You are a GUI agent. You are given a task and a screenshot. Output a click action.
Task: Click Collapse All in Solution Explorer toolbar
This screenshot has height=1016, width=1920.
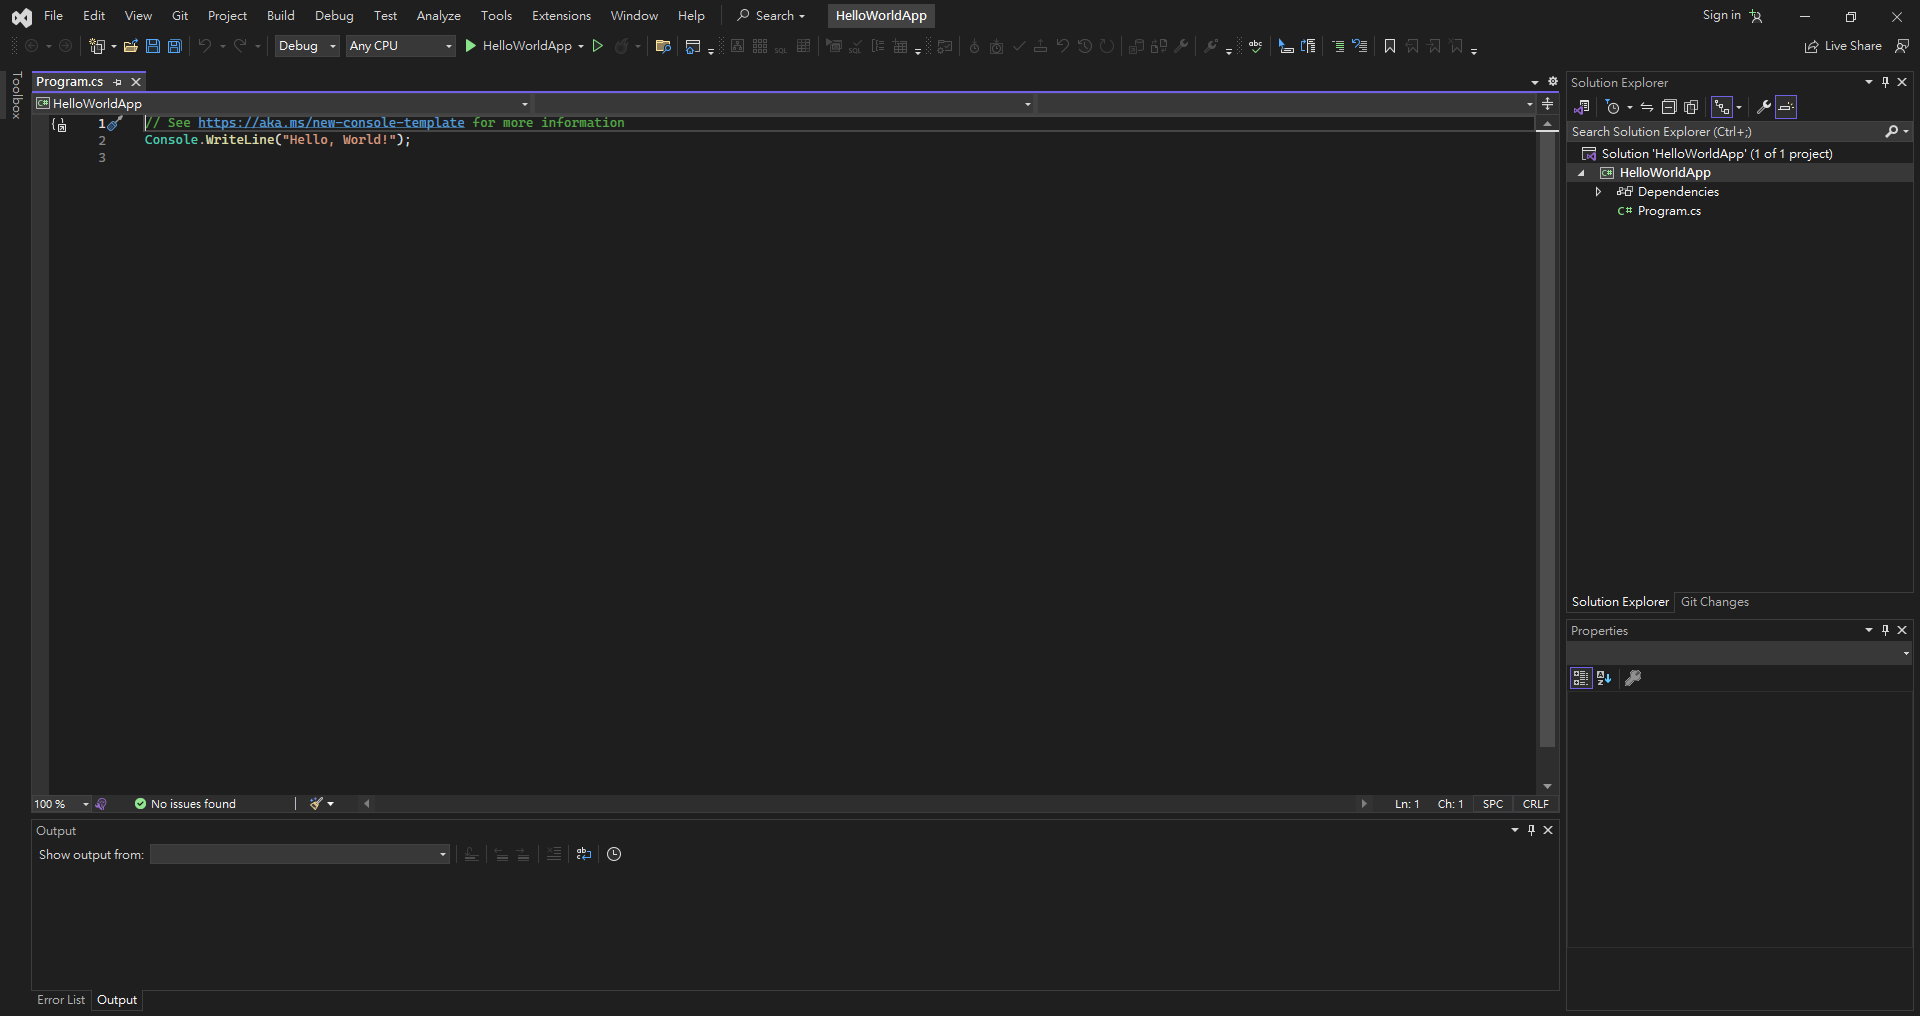click(x=1669, y=107)
